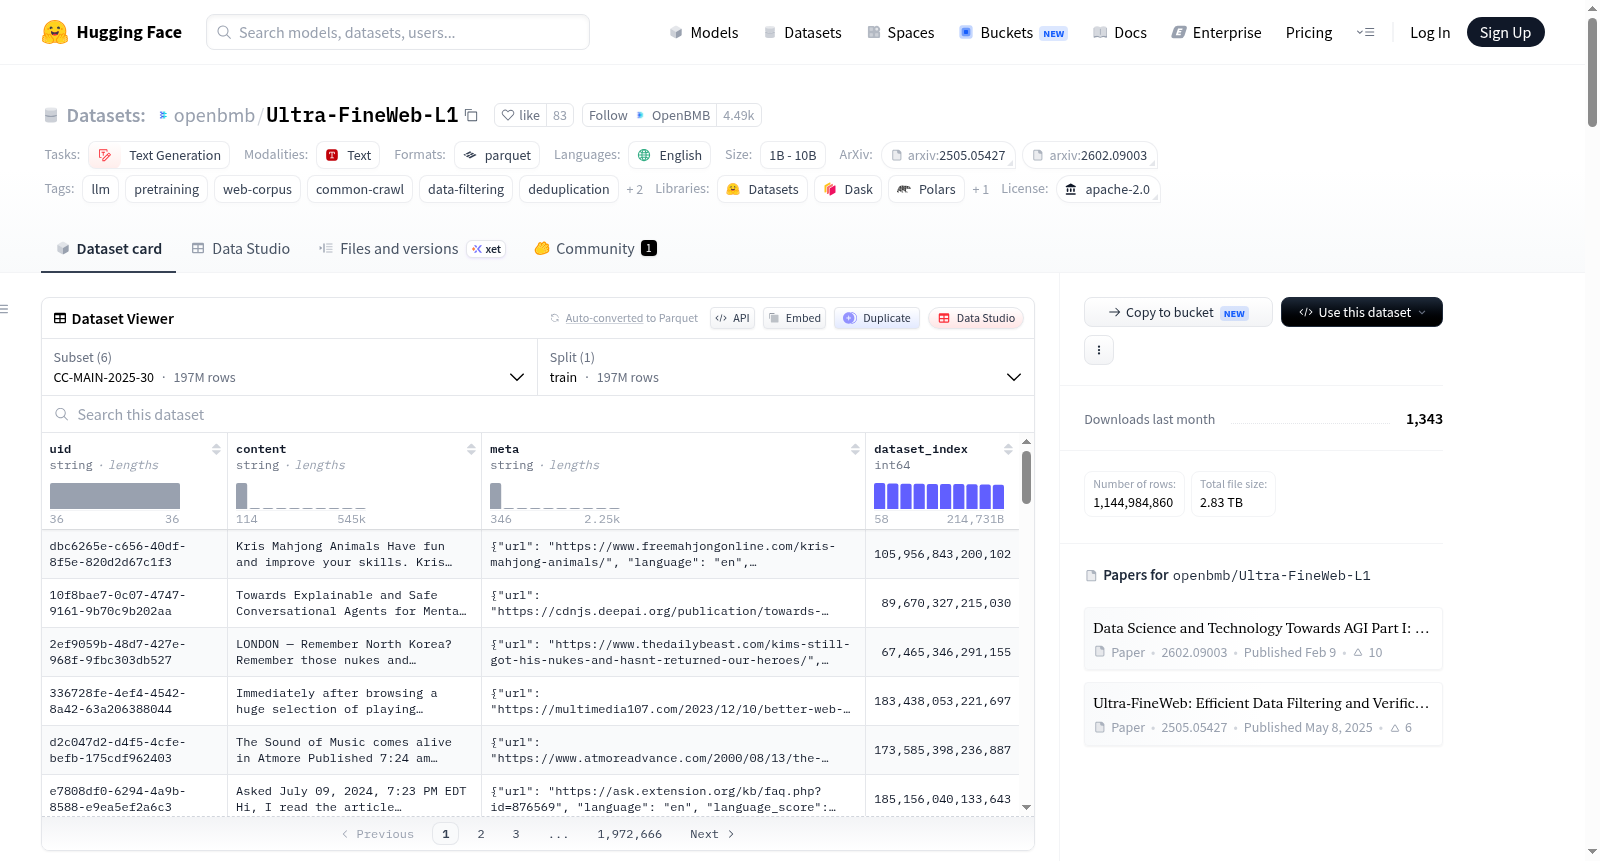Click the Hugging Face logo icon

(x=55, y=32)
